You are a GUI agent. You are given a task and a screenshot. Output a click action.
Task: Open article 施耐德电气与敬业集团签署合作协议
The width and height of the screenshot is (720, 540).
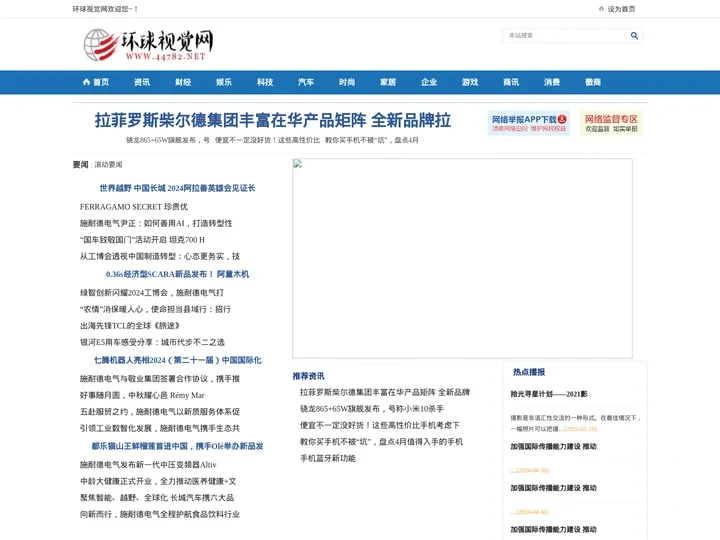[160, 378]
